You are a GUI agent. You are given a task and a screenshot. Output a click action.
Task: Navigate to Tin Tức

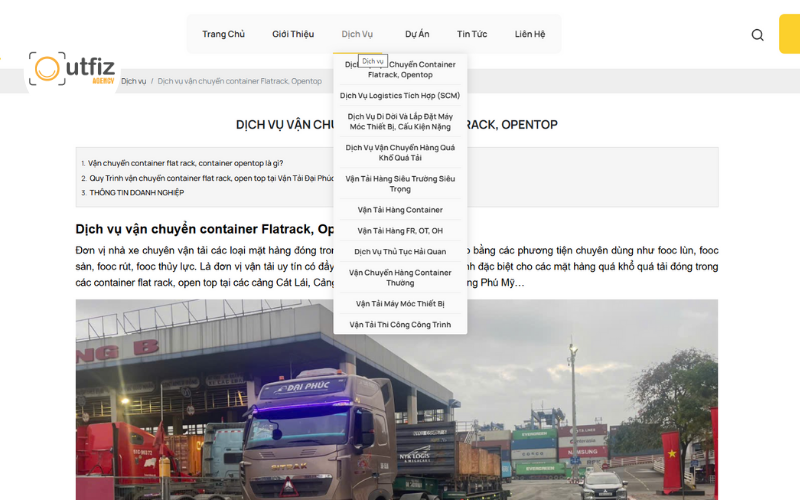click(x=472, y=34)
